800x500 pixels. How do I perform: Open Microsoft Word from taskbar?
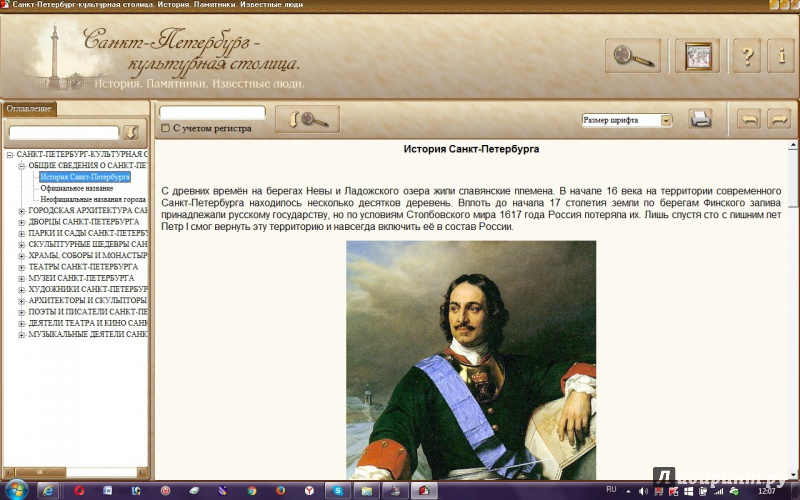[108, 490]
